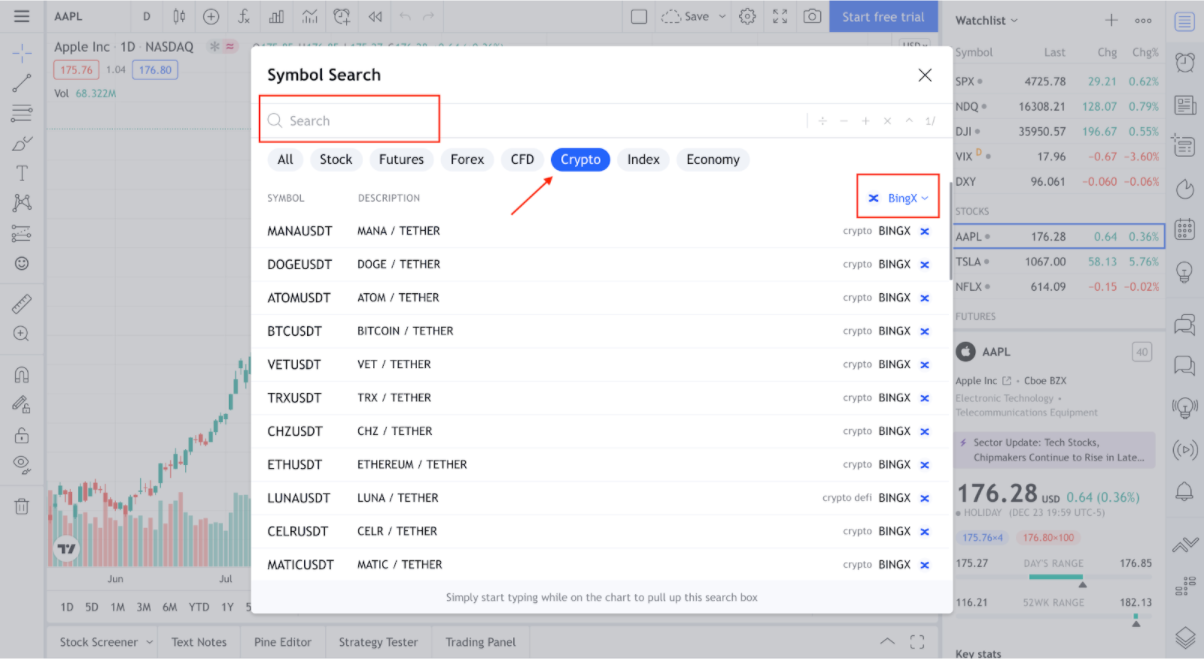This screenshot has width=1204, height=660.
Task: Set chart range to YTD
Action: tap(199, 607)
